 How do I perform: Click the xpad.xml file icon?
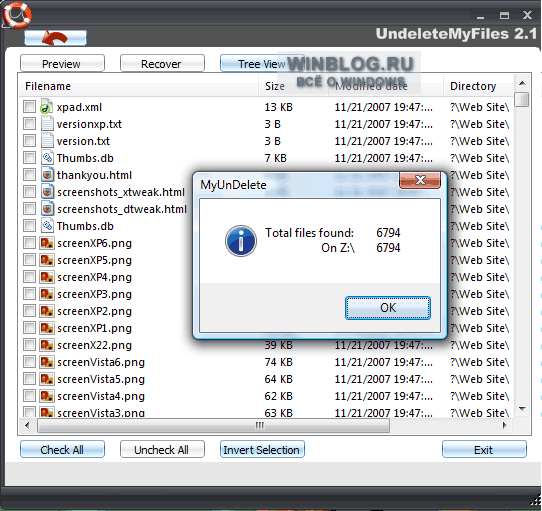pyautogui.click(x=47, y=107)
